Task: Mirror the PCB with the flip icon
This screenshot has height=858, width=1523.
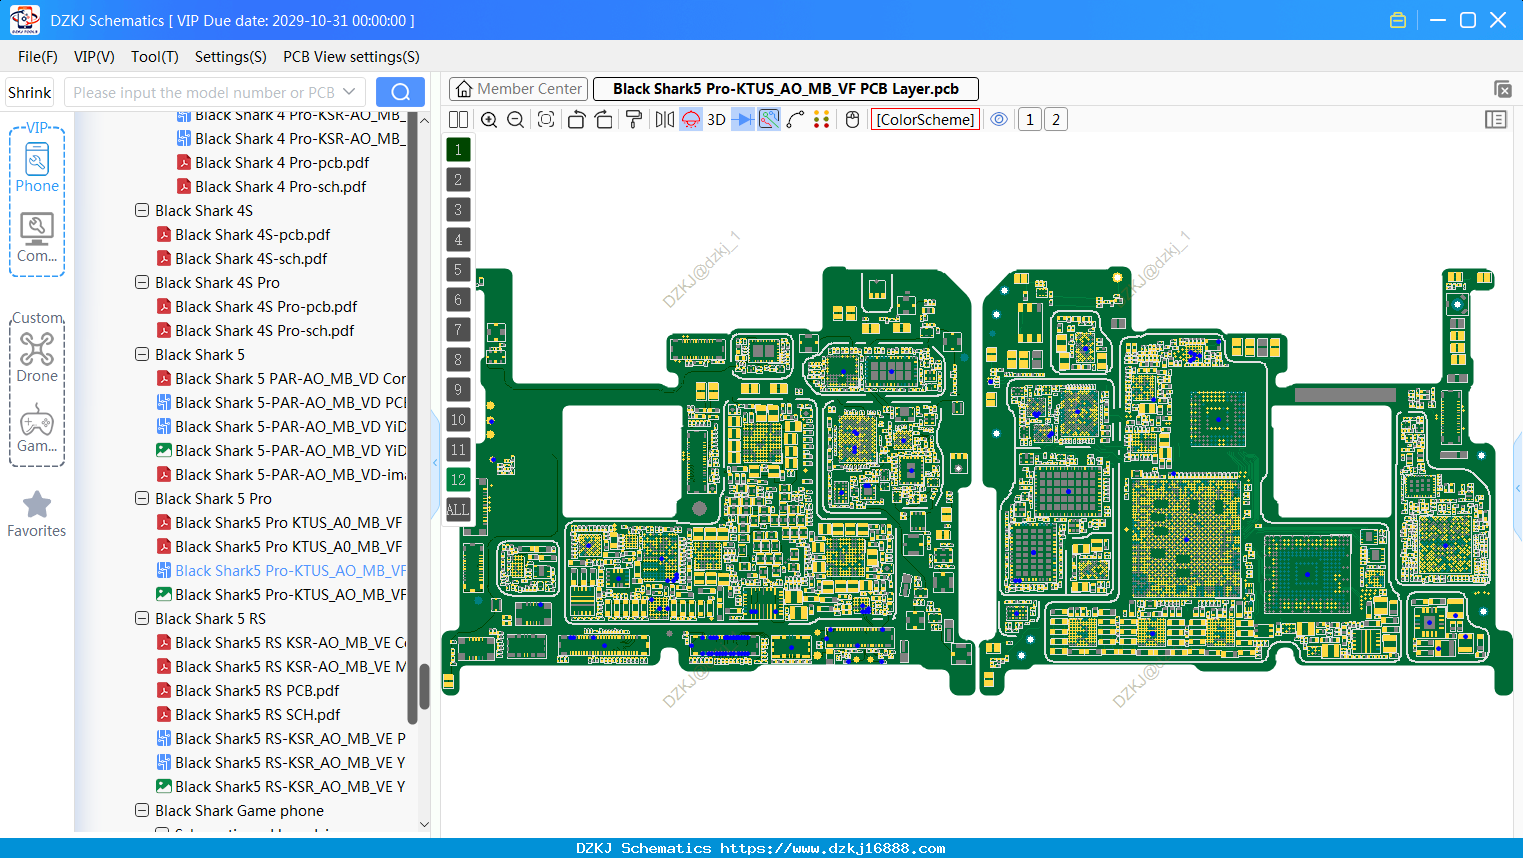Action: (665, 119)
